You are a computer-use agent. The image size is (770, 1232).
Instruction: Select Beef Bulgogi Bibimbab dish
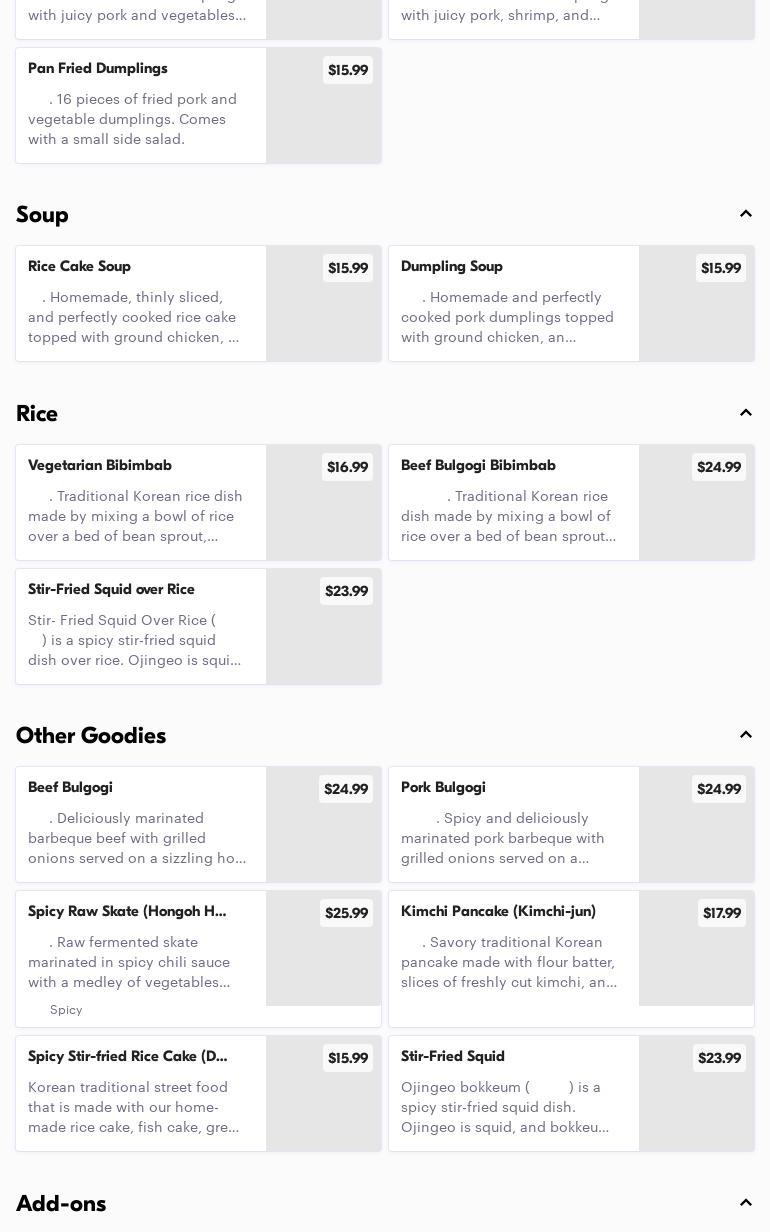(x=571, y=502)
